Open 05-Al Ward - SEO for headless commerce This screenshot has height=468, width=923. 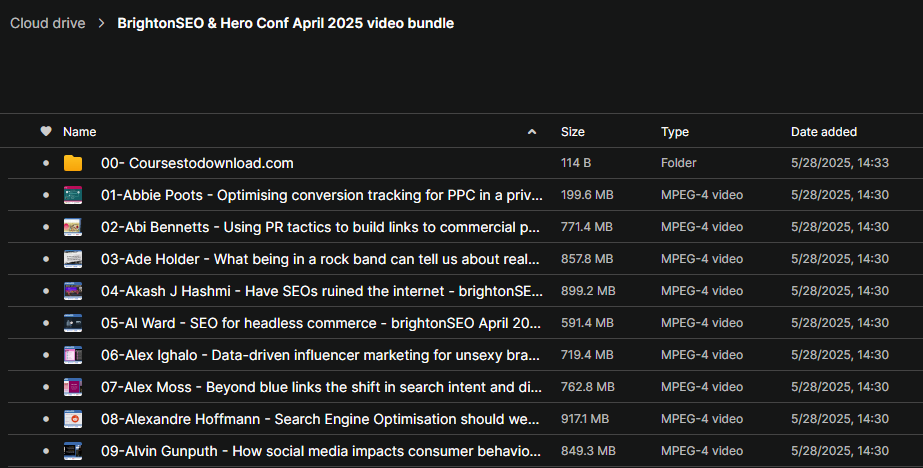pos(321,323)
